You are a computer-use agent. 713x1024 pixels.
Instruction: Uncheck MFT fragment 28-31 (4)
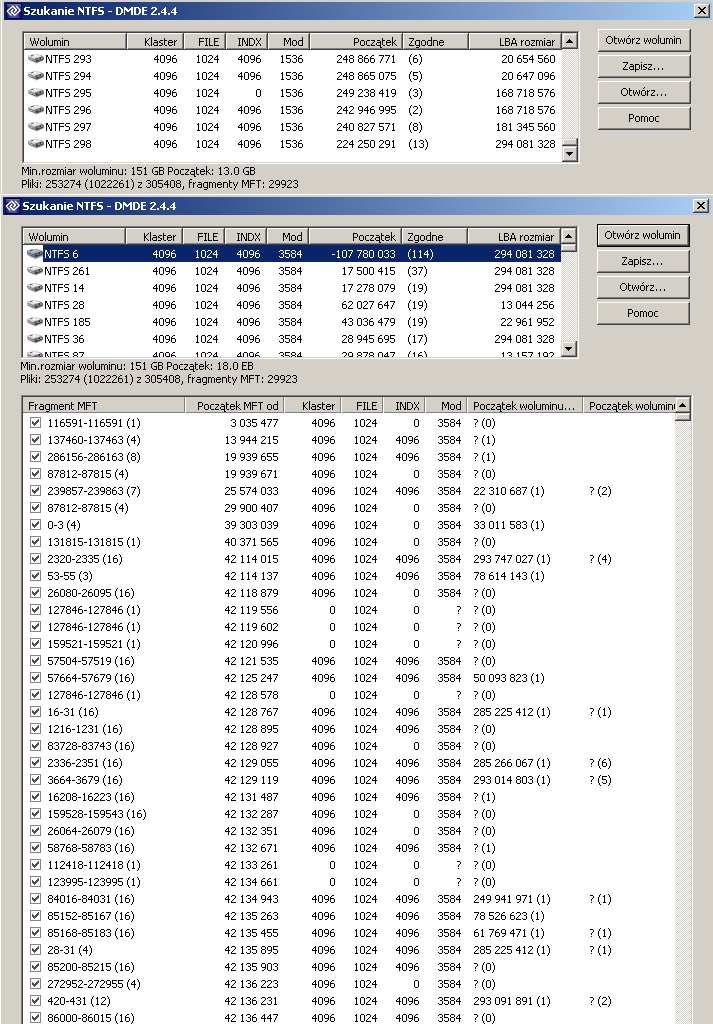pos(35,950)
